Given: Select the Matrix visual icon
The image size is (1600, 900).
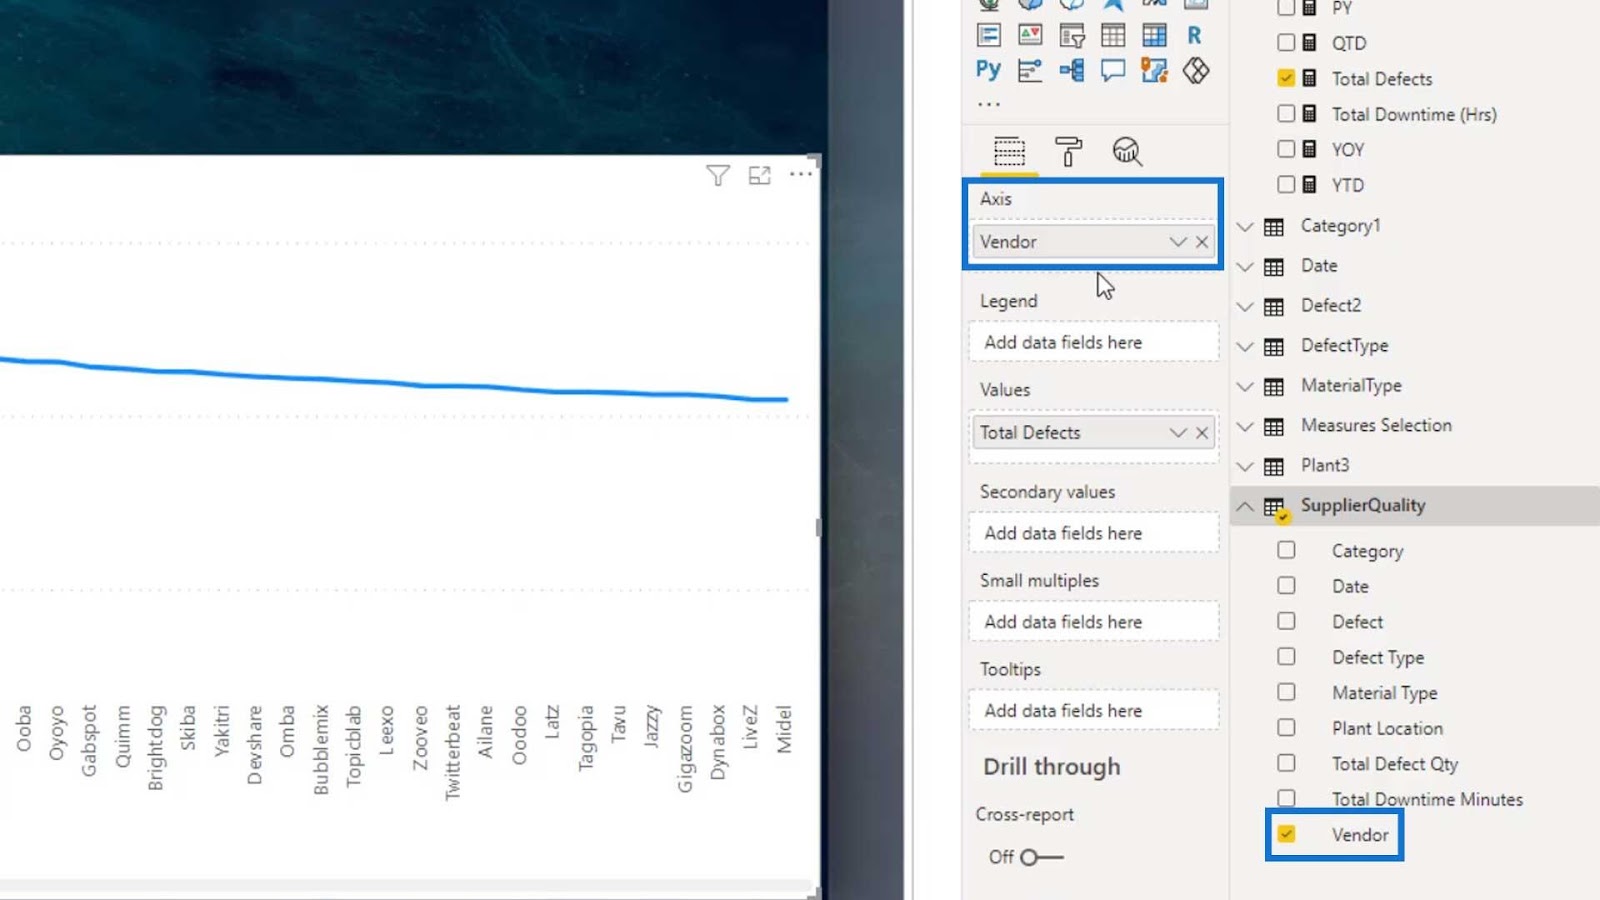Looking at the screenshot, I should 1154,36.
